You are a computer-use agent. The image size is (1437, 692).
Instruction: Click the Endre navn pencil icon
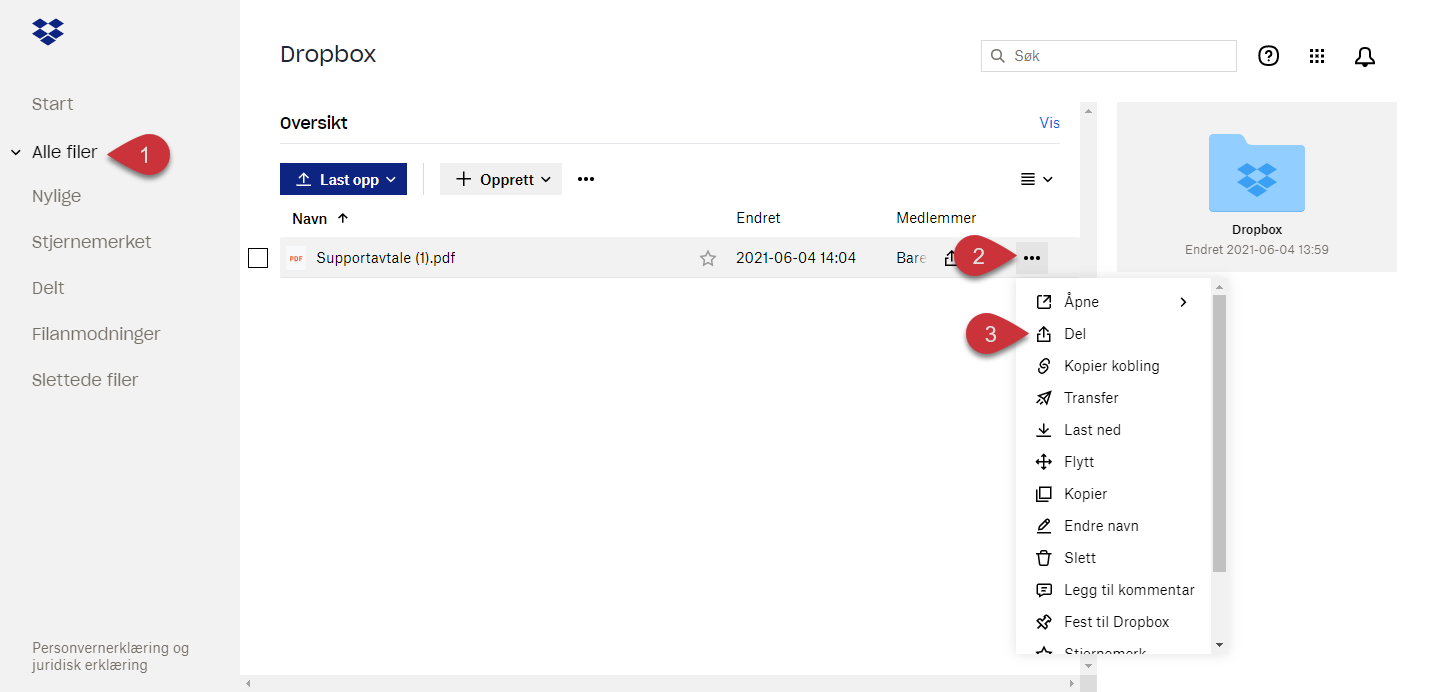1044,526
